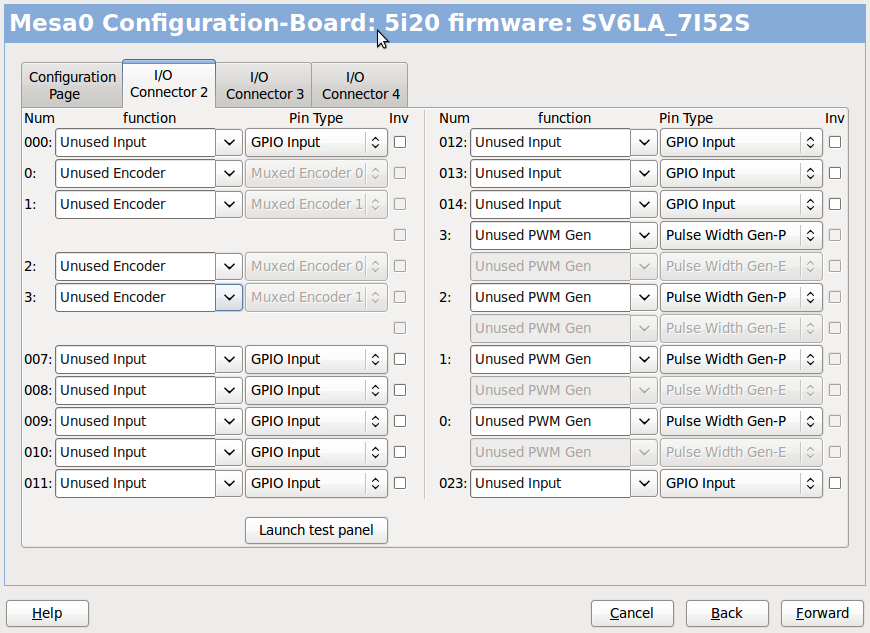Viewport: 870px width, 633px height.
Task: Open function dropdown arrow for pin 023
Action: pyautogui.click(x=644, y=484)
